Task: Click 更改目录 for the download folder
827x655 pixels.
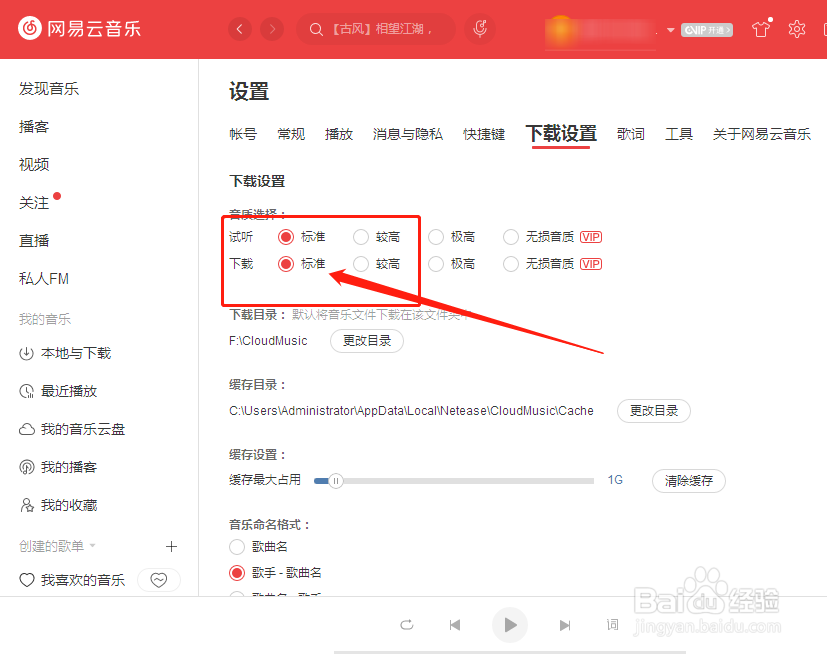Action: pos(367,341)
